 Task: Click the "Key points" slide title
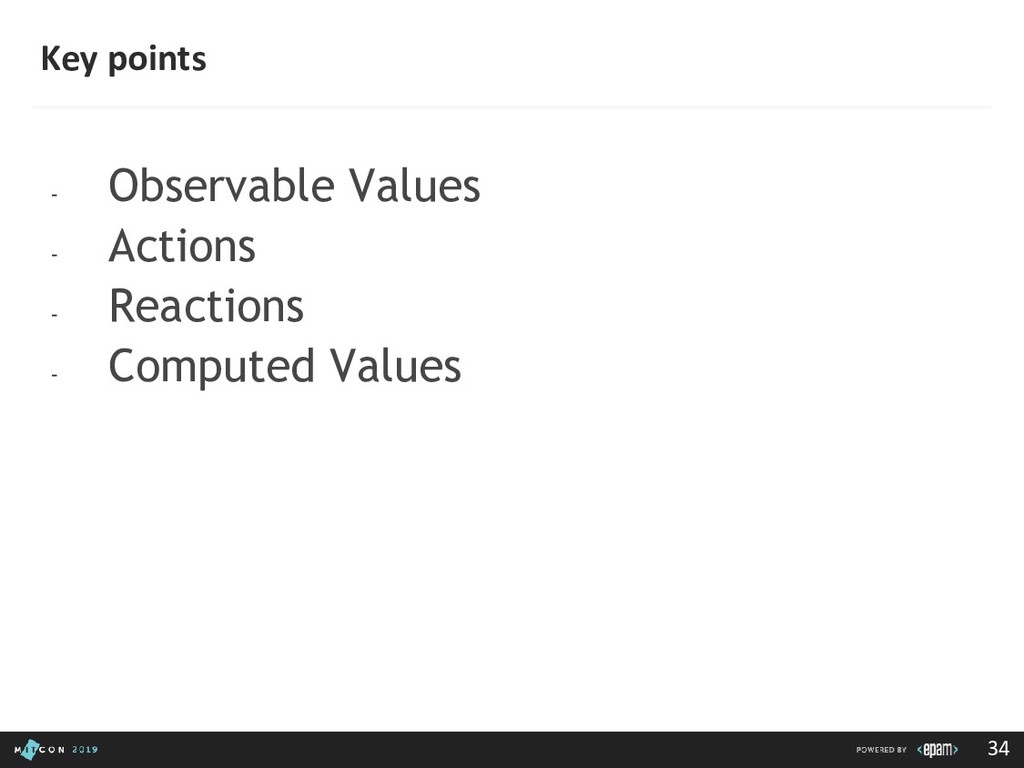(123, 60)
